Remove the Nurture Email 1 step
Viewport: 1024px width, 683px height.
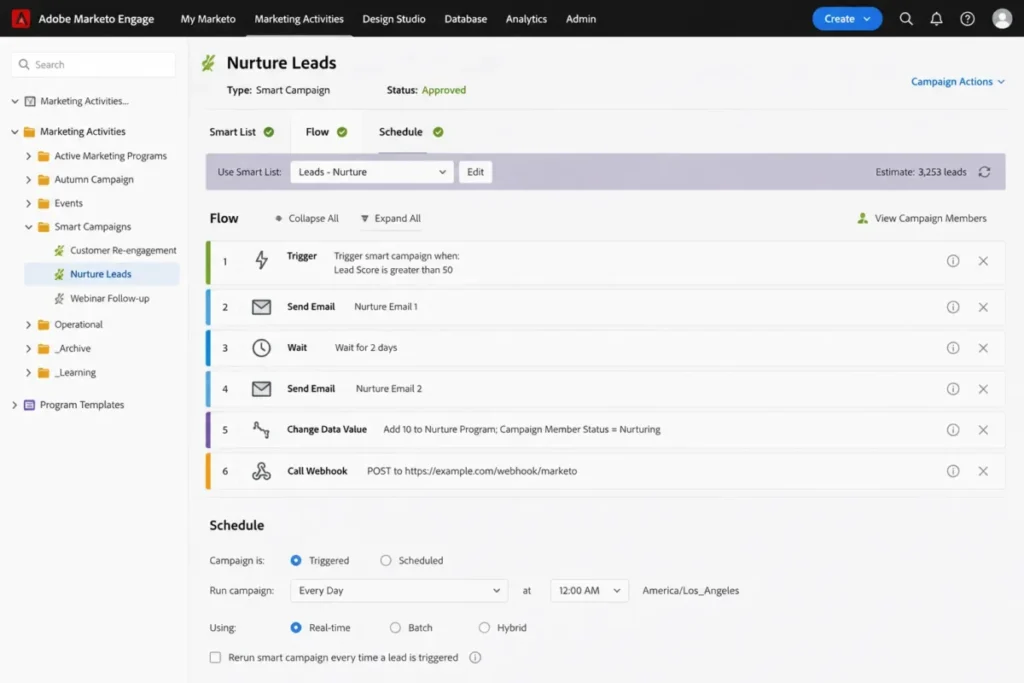tap(983, 307)
